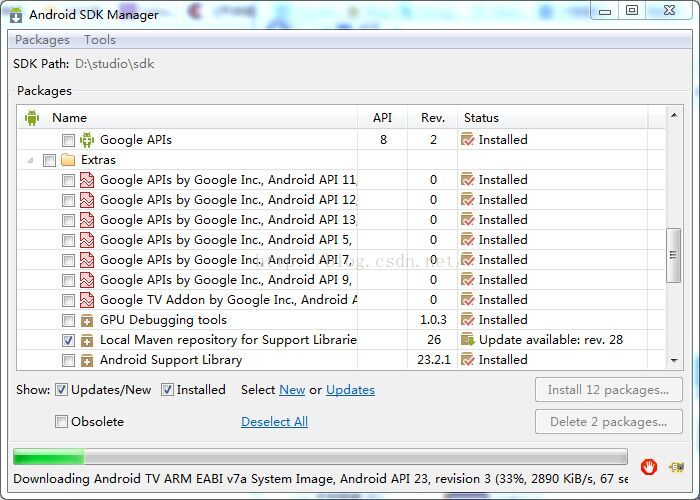This screenshot has height=500, width=700.
Task: Open the Packages menu
Action: click(x=42, y=40)
